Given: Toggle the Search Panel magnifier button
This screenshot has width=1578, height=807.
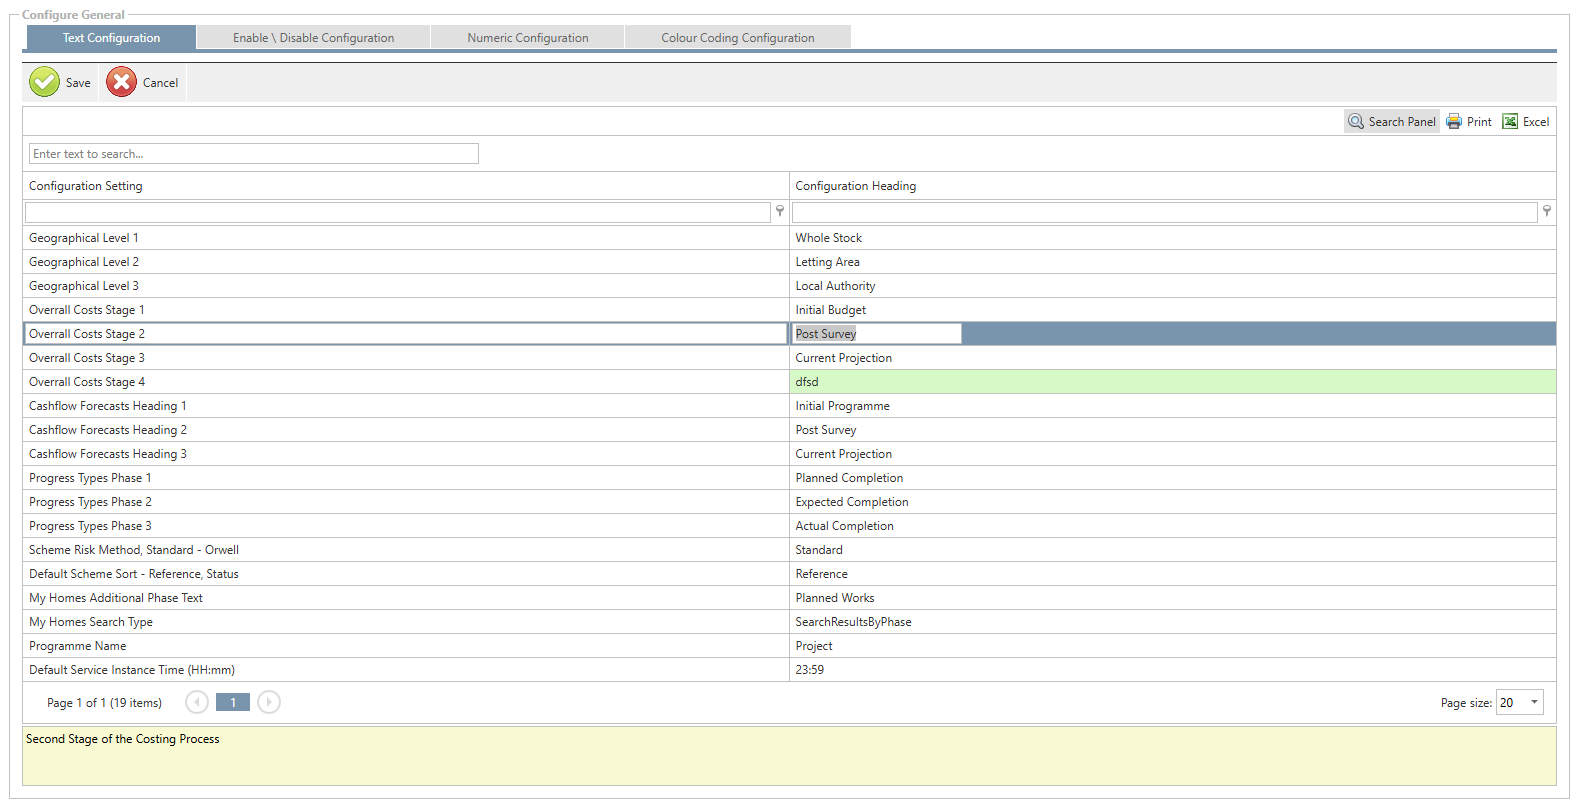Looking at the screenshot, I should 1356,122.
